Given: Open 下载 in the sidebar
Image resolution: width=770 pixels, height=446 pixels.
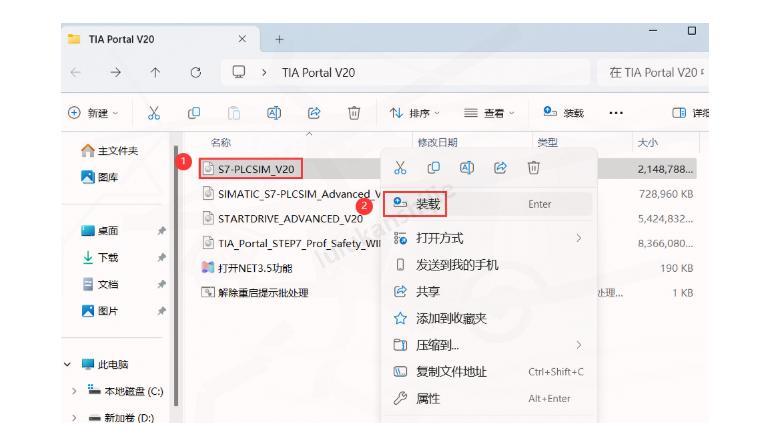Looking at the screenshot, I should (100, 257).
